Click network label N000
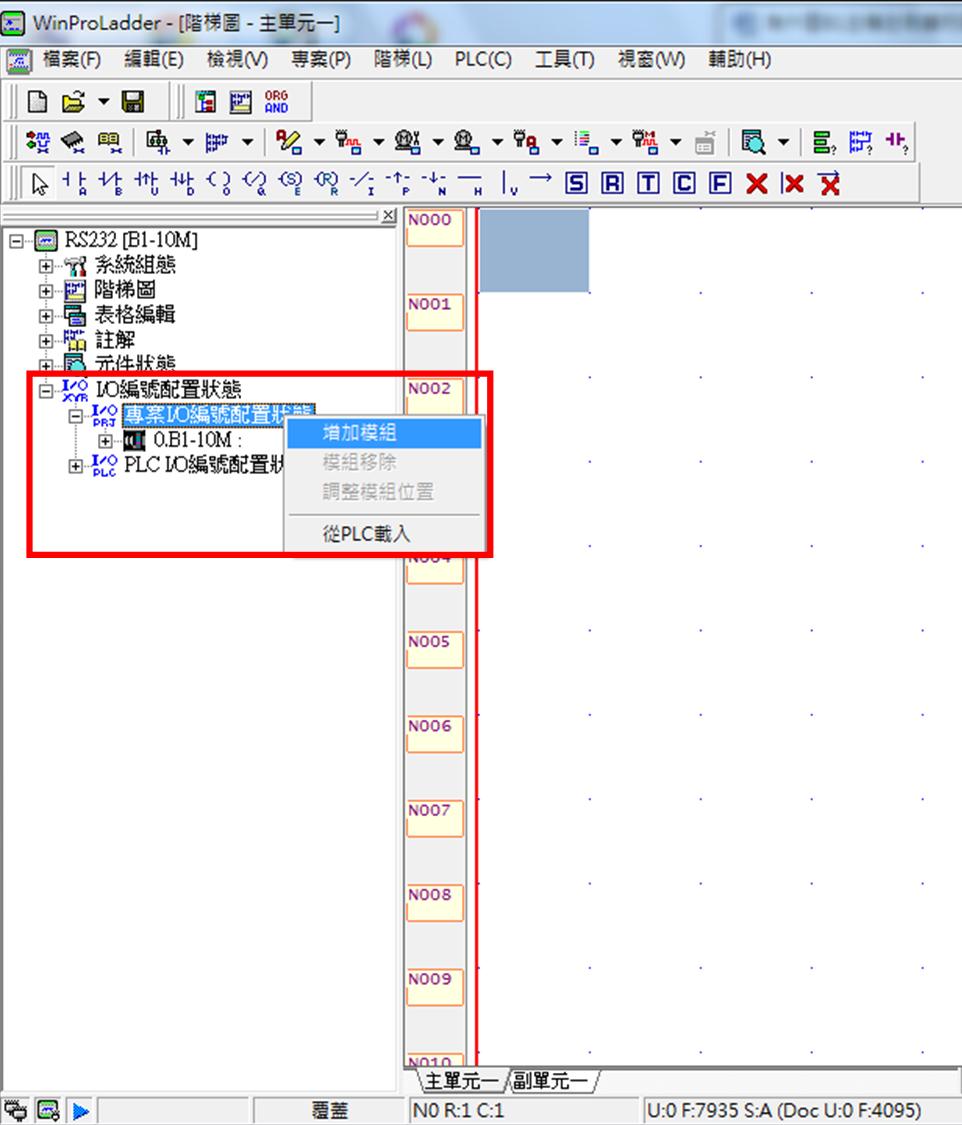This screenshot has width=962, height=1125. (x=435, y=227)
